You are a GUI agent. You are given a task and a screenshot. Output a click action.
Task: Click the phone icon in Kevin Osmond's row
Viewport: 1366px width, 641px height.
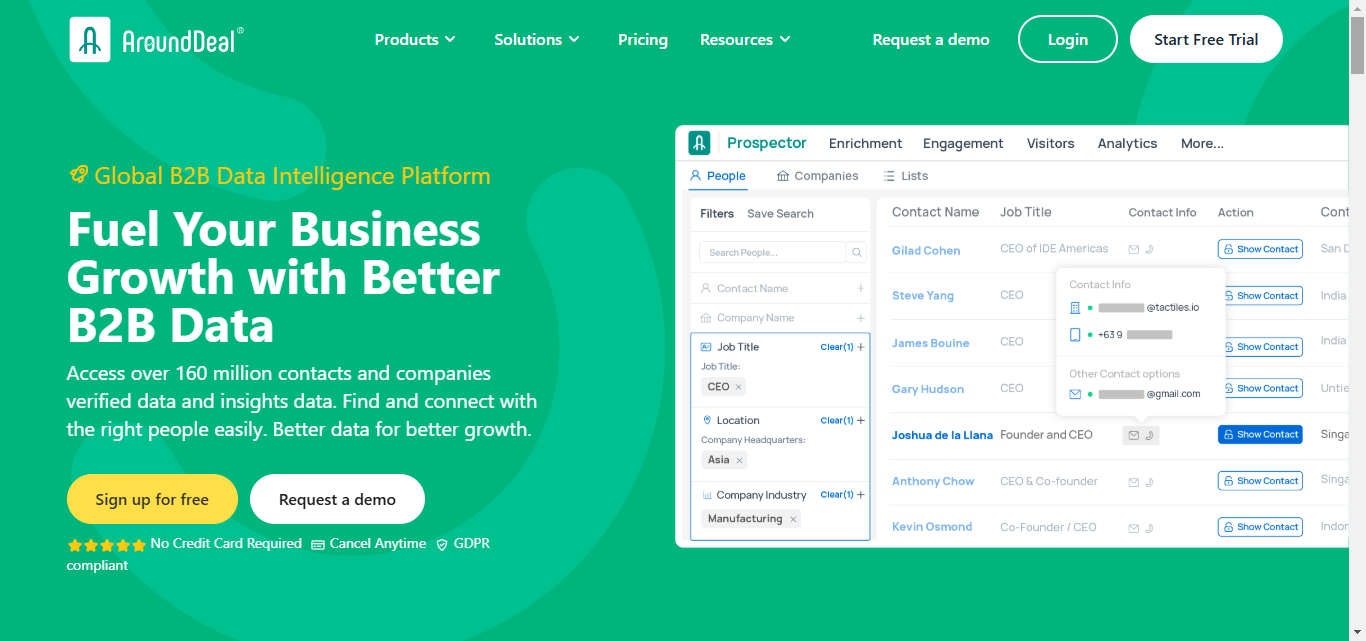1149,527
